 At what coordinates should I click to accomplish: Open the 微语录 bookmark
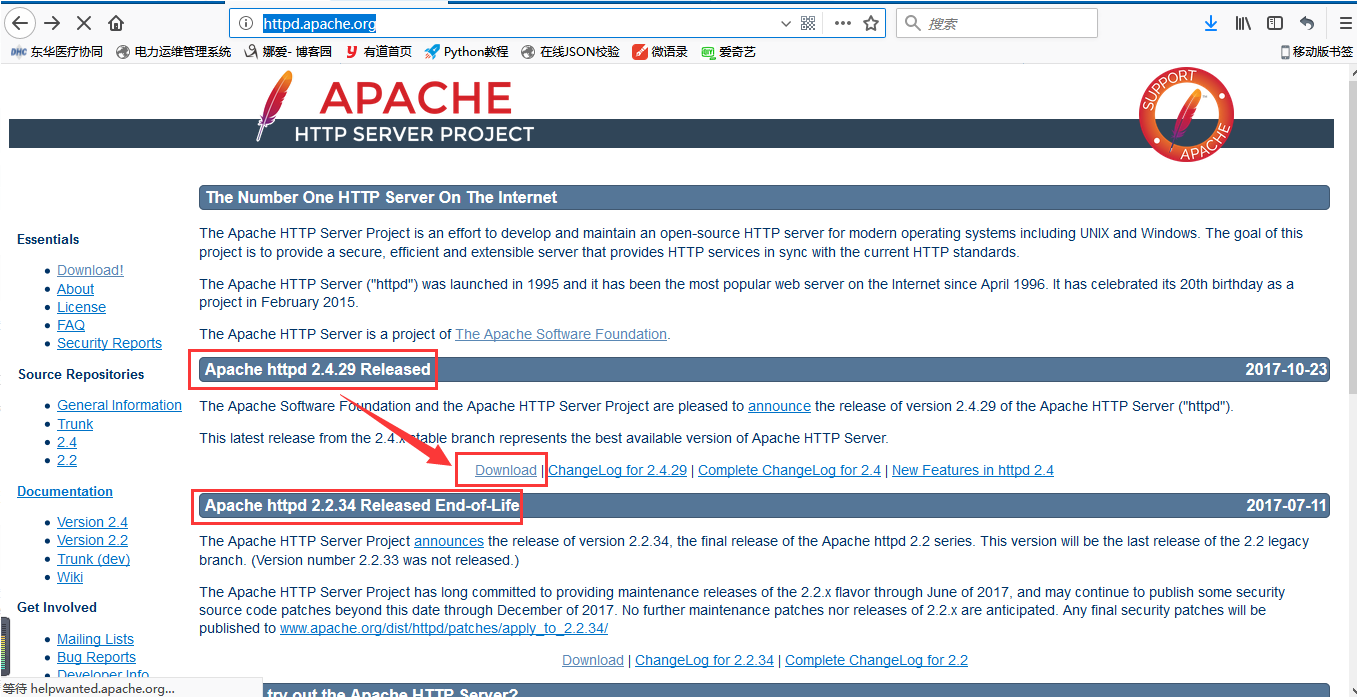660,51
